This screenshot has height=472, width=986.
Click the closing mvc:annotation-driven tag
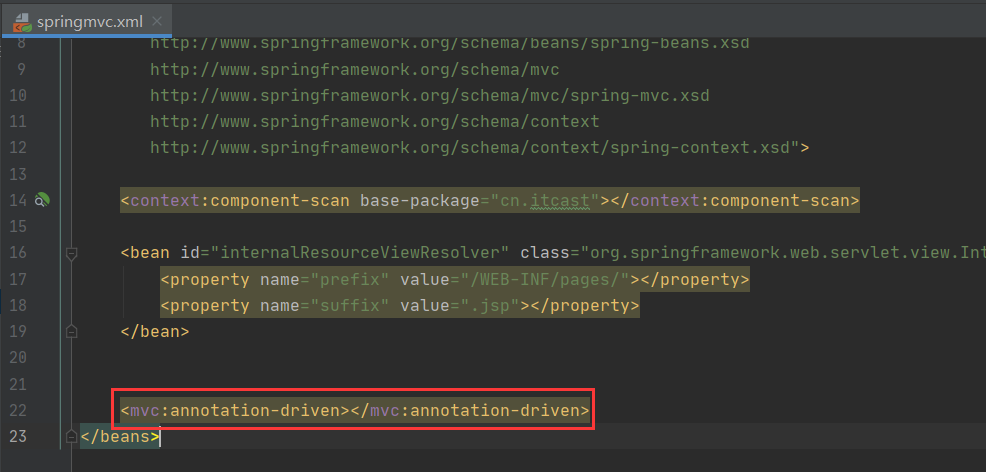470,410
